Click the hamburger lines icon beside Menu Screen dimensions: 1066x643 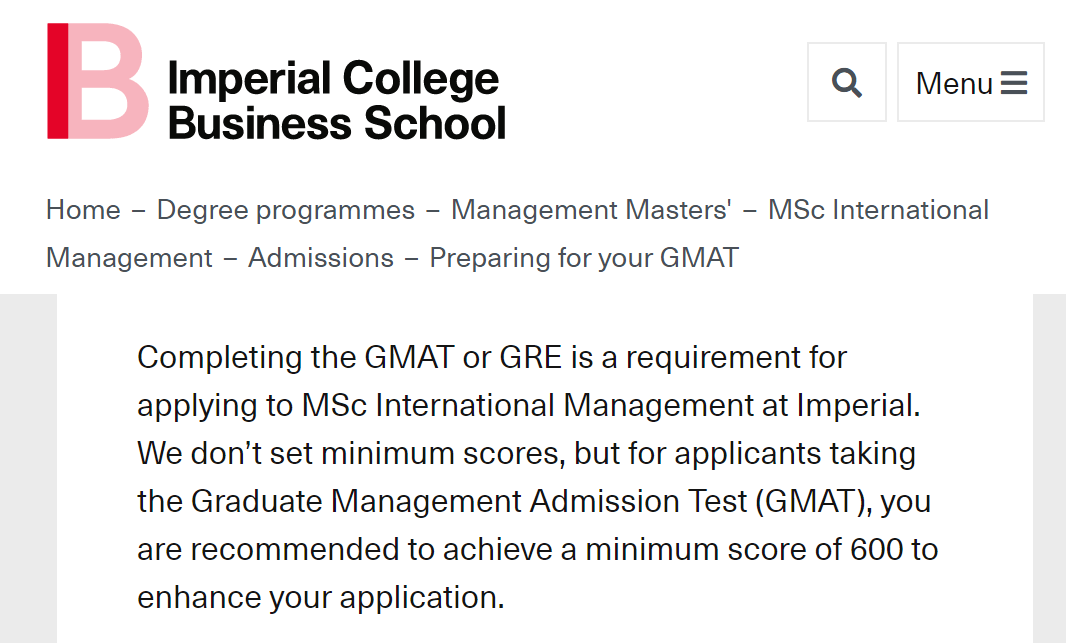(1014, 83)
